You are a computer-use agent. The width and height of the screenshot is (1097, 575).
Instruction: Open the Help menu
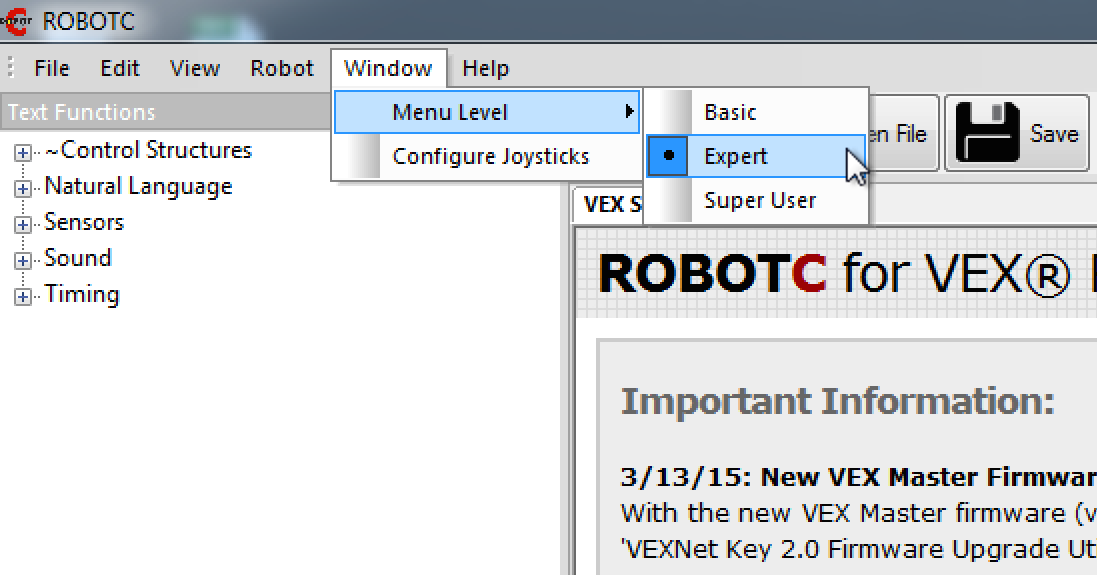tap(486, 68)
